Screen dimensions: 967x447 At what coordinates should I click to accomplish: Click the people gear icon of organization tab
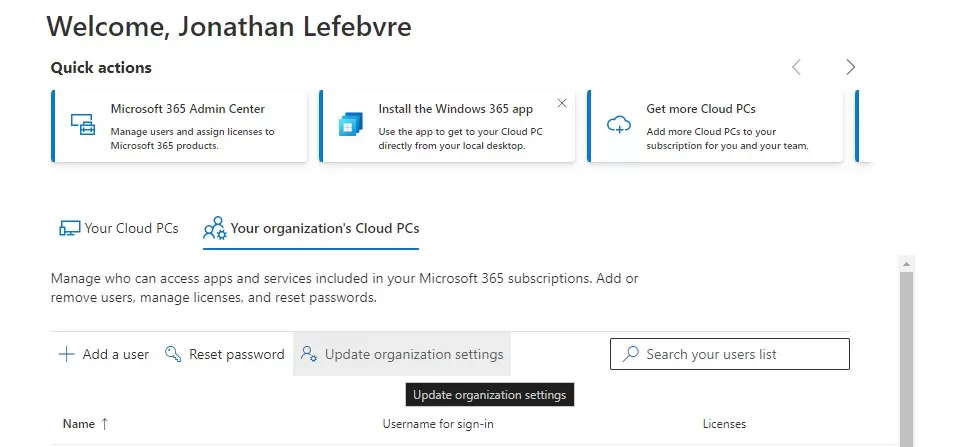pyautogui.click(x=215, y=228)
